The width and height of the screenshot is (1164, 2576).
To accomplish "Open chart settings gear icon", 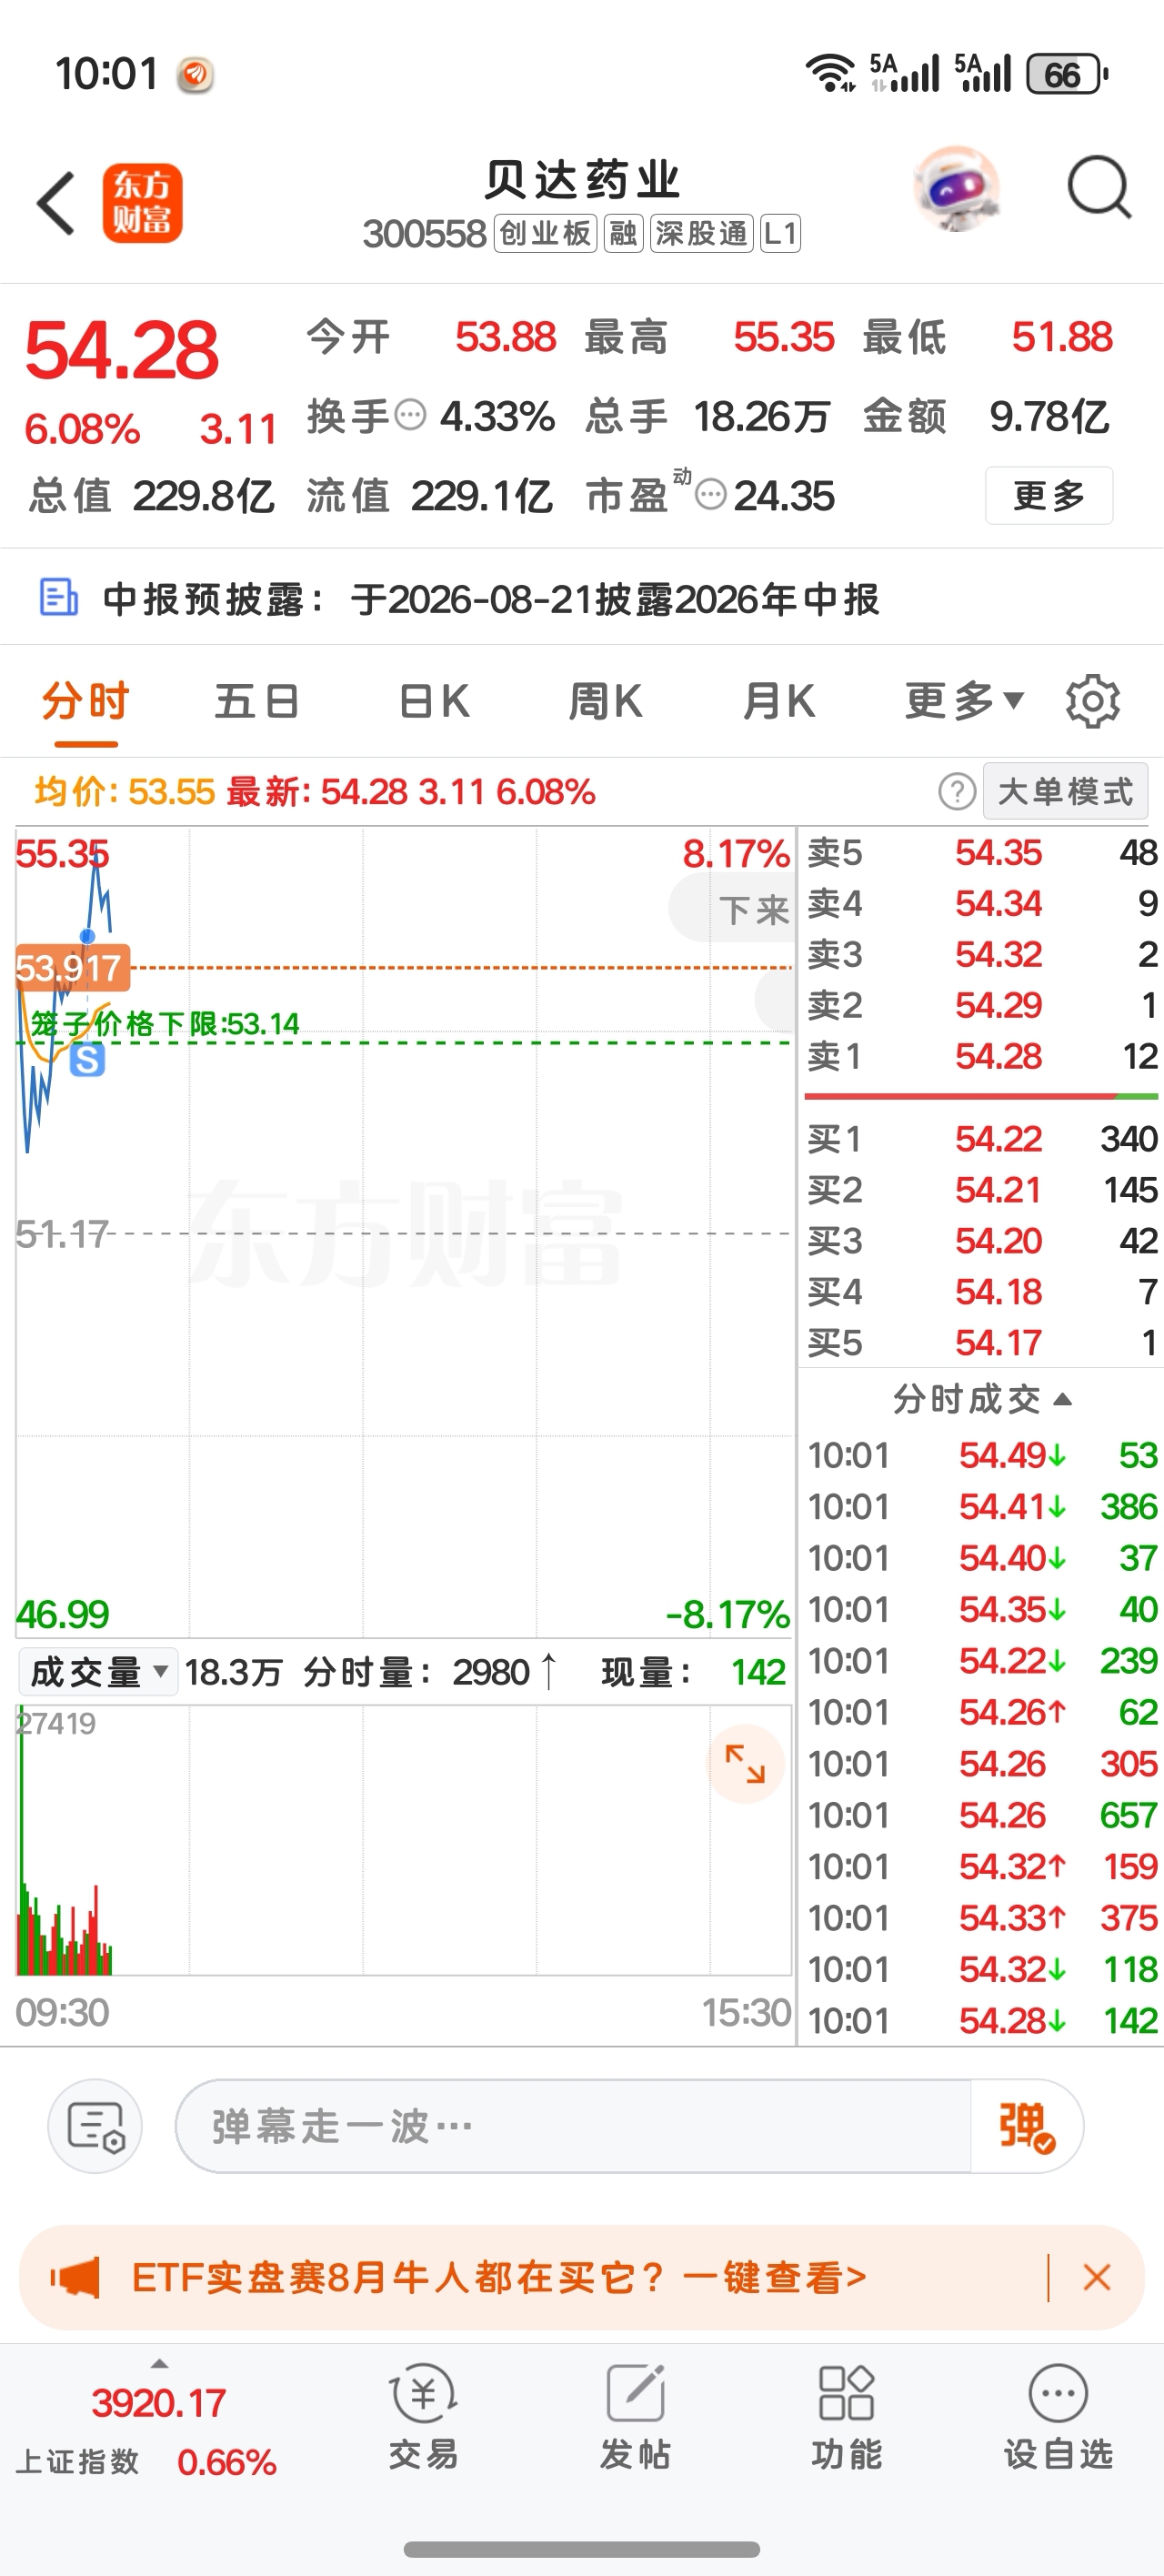I will click(1092, 701).
